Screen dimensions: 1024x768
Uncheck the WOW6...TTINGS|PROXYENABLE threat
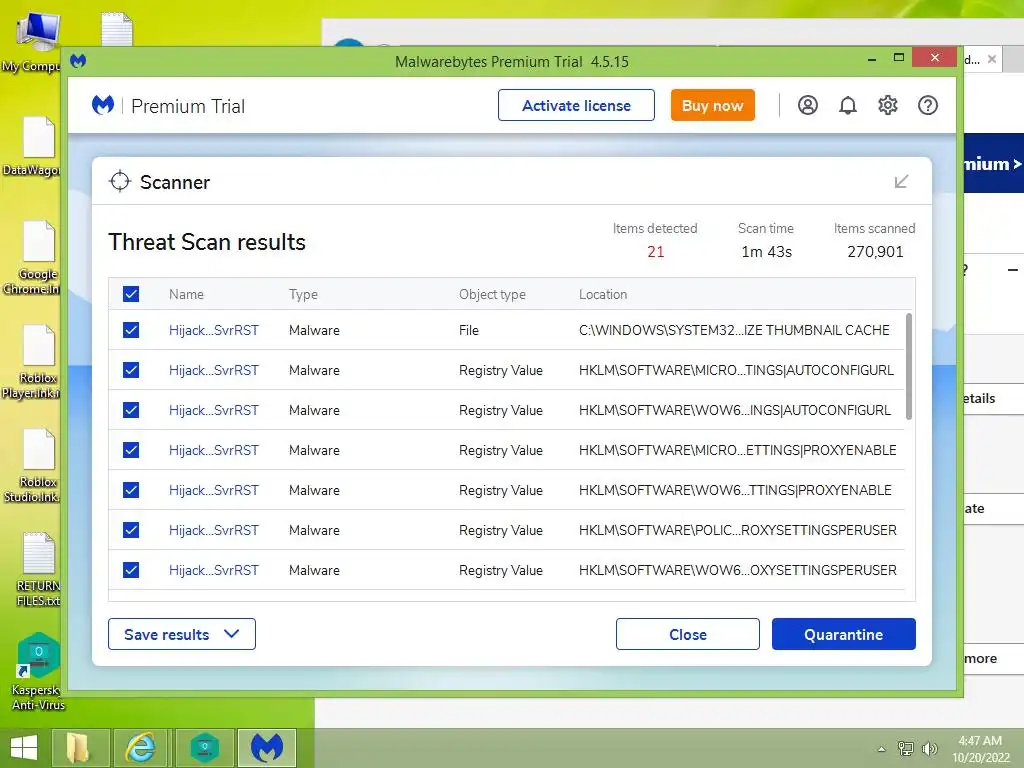point(131,490)
